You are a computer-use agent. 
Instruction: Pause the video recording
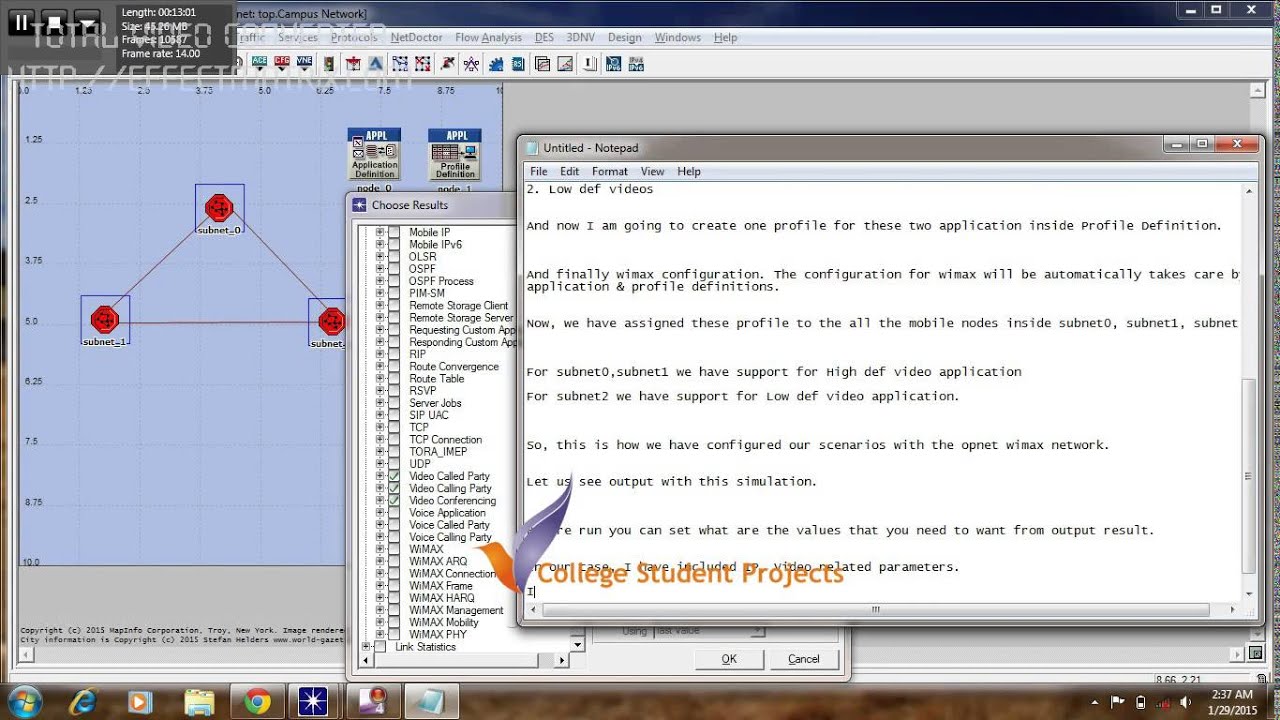pos(21,22)
